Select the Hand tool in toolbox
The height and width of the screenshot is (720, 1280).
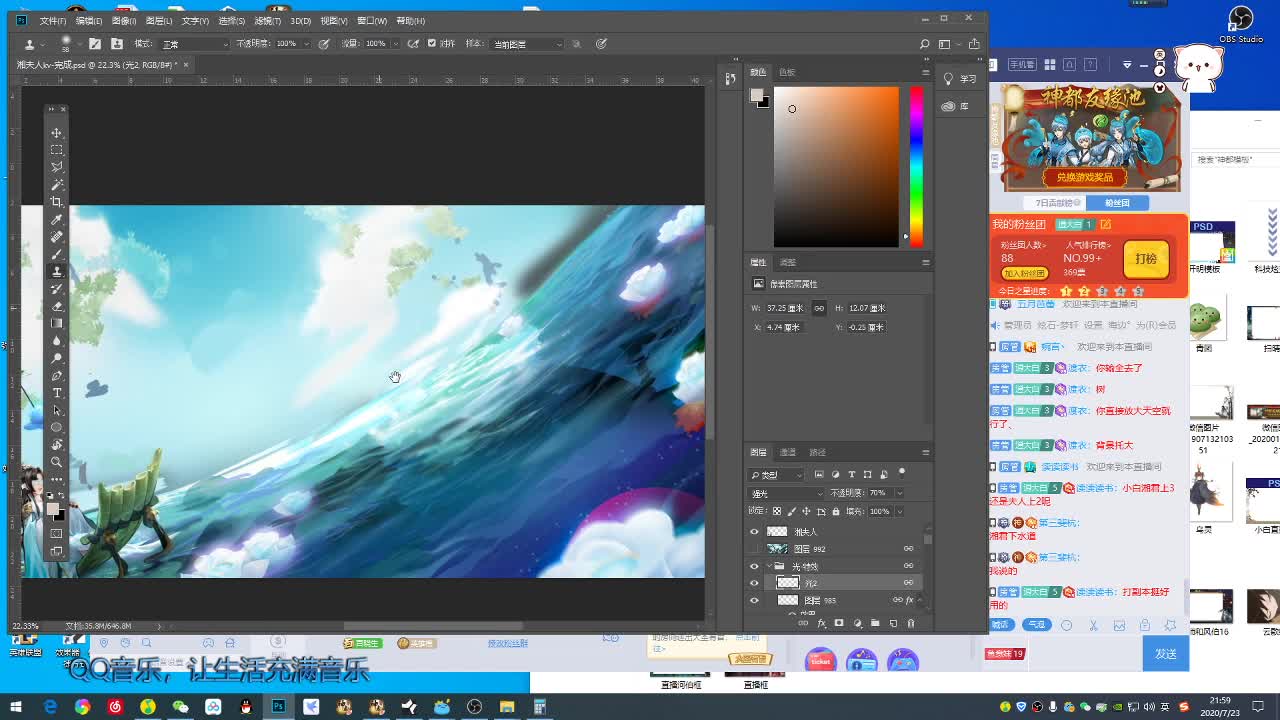click(57, 445)
